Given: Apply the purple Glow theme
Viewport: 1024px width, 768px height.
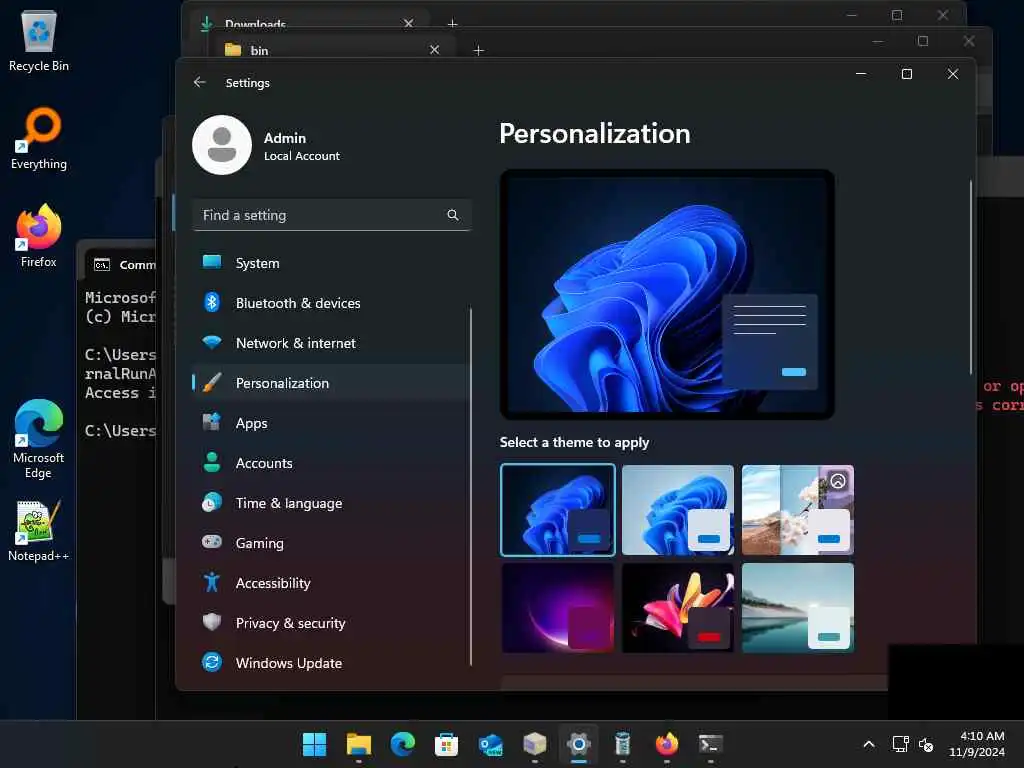Looking at the screenshot, I should (558, 608).
